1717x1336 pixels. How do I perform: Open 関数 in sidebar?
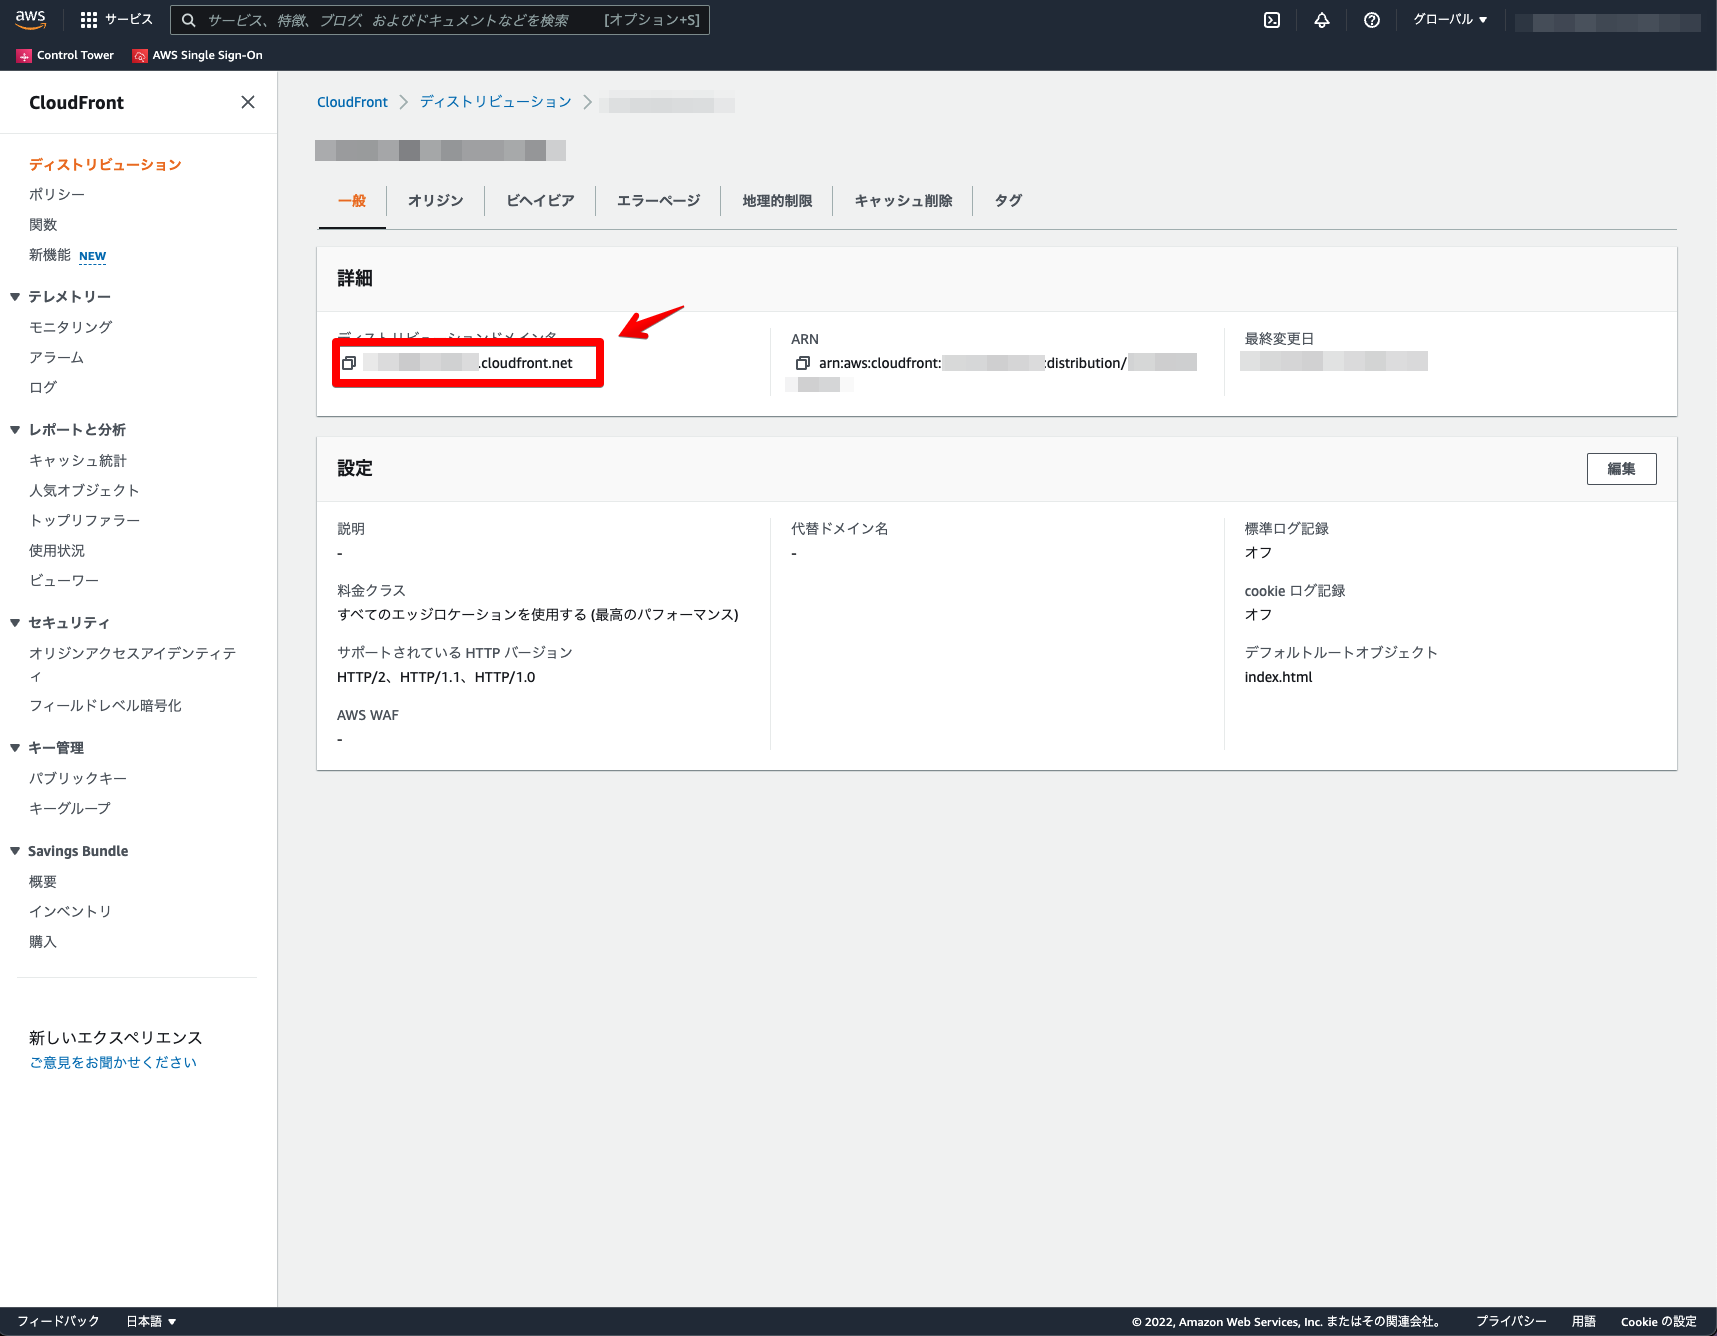point(43,225)
